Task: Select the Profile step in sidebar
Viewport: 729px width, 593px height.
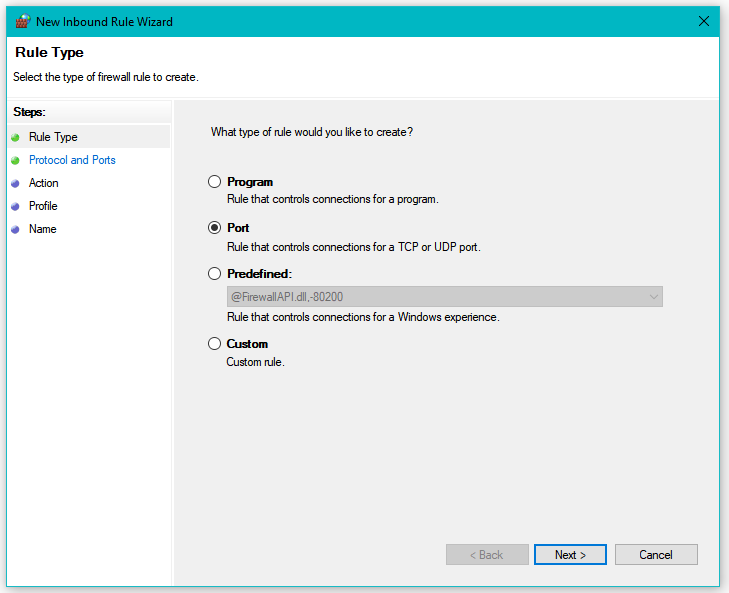Action: tap(43, 206)
